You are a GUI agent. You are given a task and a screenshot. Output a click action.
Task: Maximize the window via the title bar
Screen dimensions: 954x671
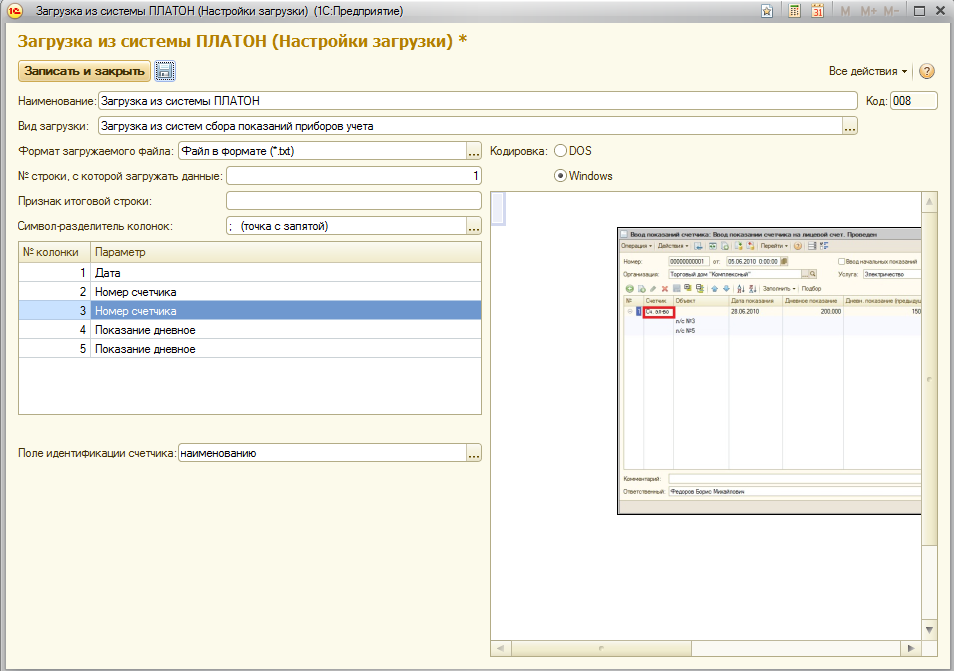click(x=919, y=11)
